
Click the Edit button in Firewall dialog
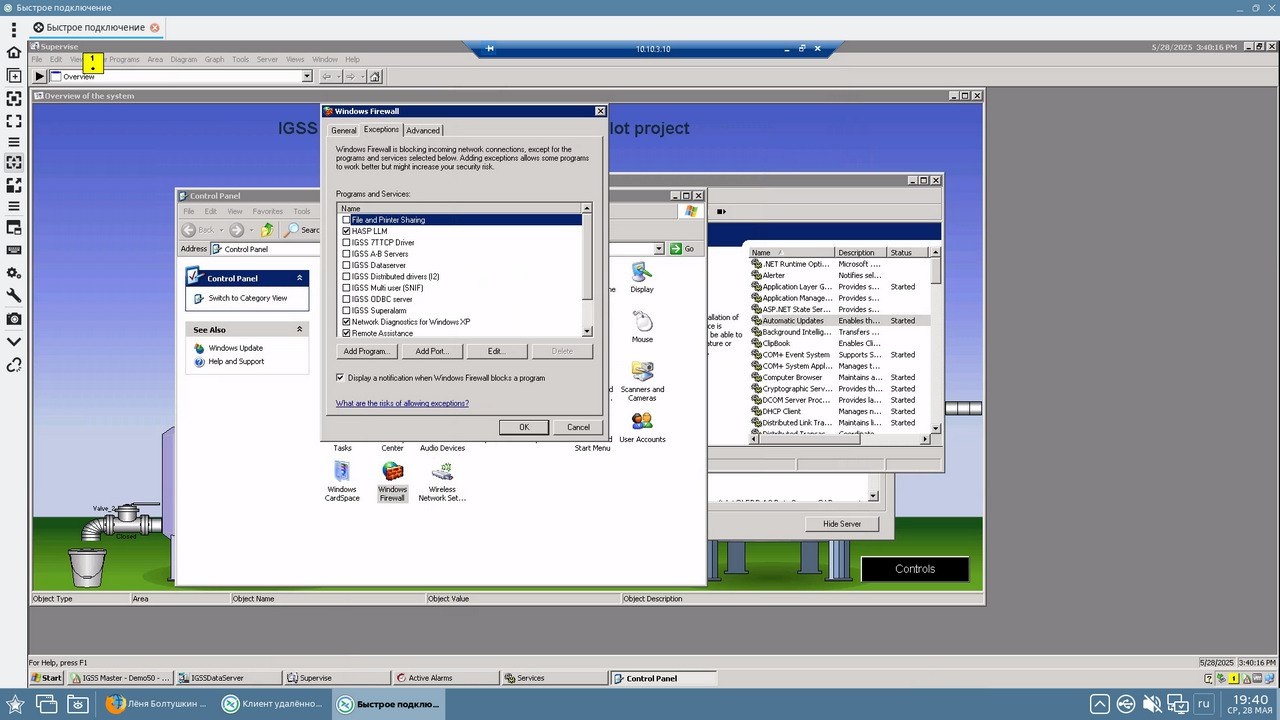[x=497, y=352]
